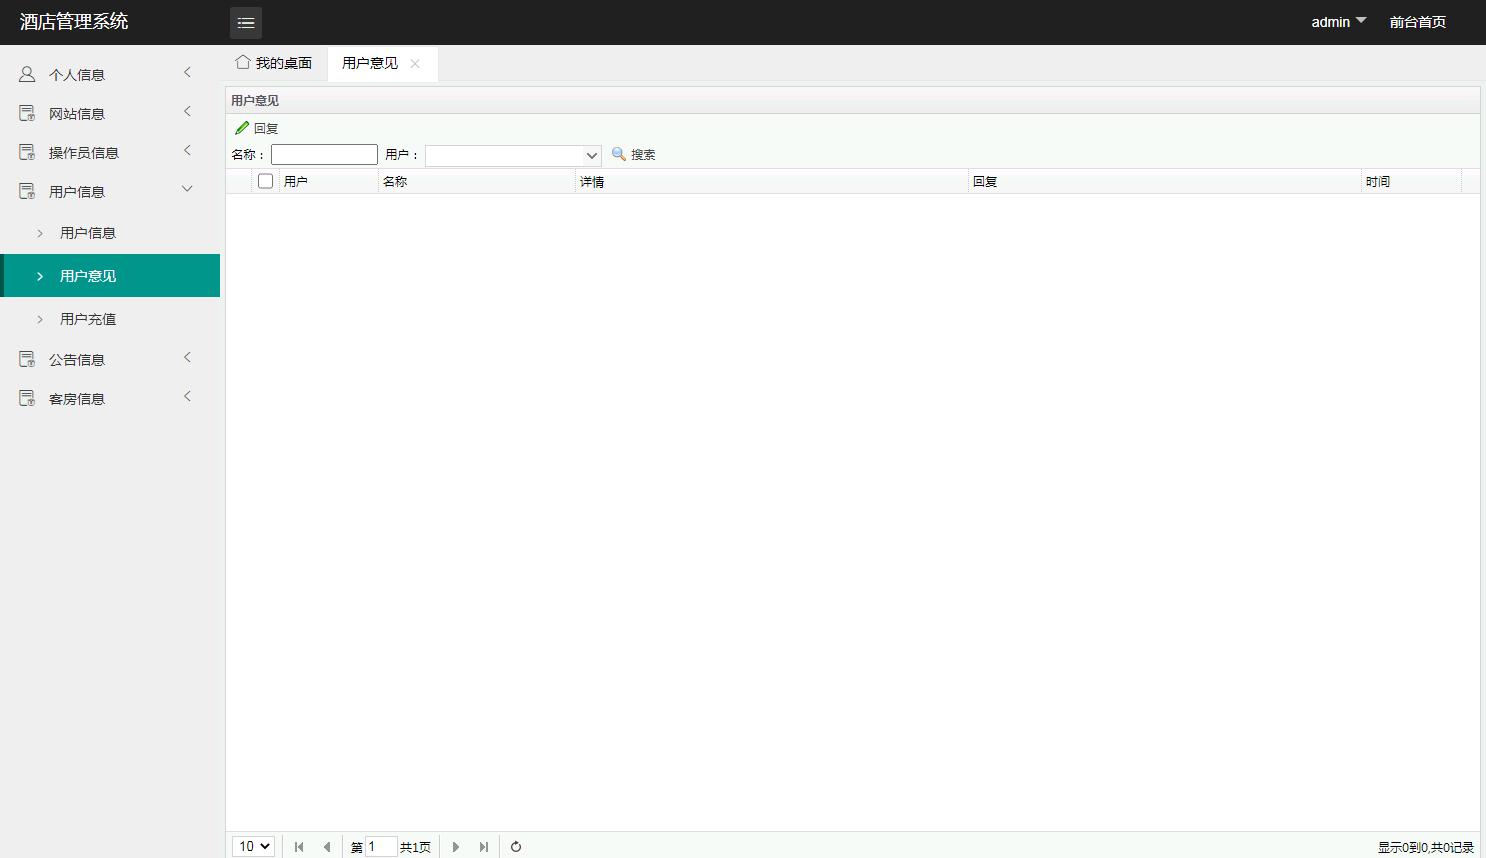Viewport: 1486px width, 858px height.
Task: Collapse the 用户信息 menu chevron
Action: click(x=187, y=189)
